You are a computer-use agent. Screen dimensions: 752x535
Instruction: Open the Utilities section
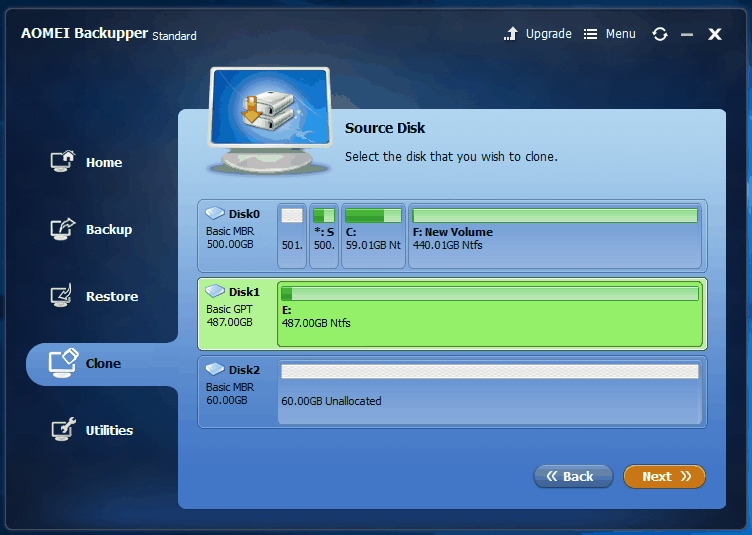(92, 430)
